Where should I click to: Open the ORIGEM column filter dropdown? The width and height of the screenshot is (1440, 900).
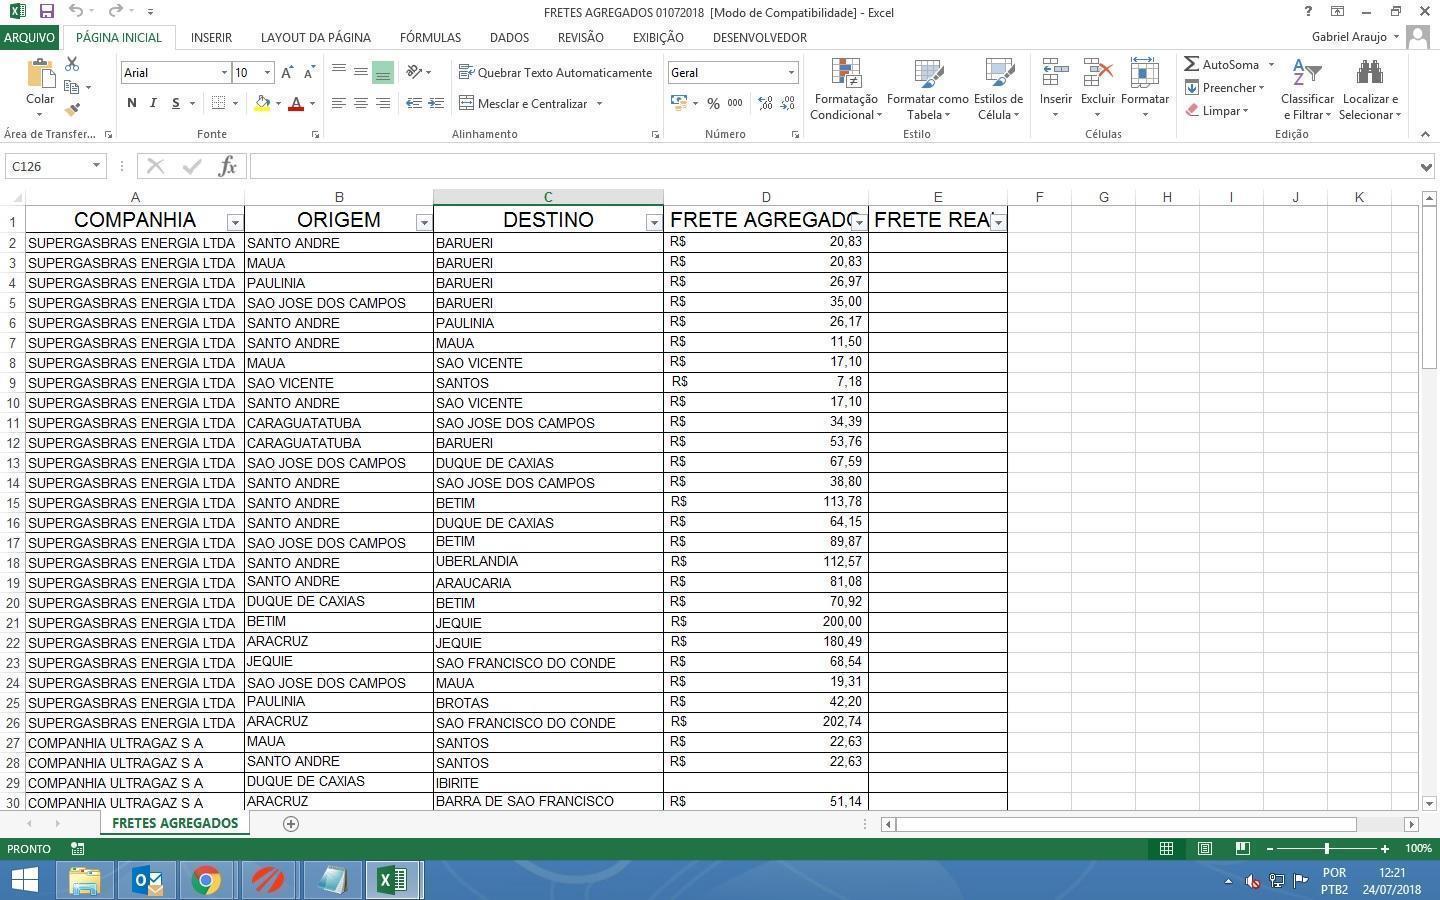point(424,222)
